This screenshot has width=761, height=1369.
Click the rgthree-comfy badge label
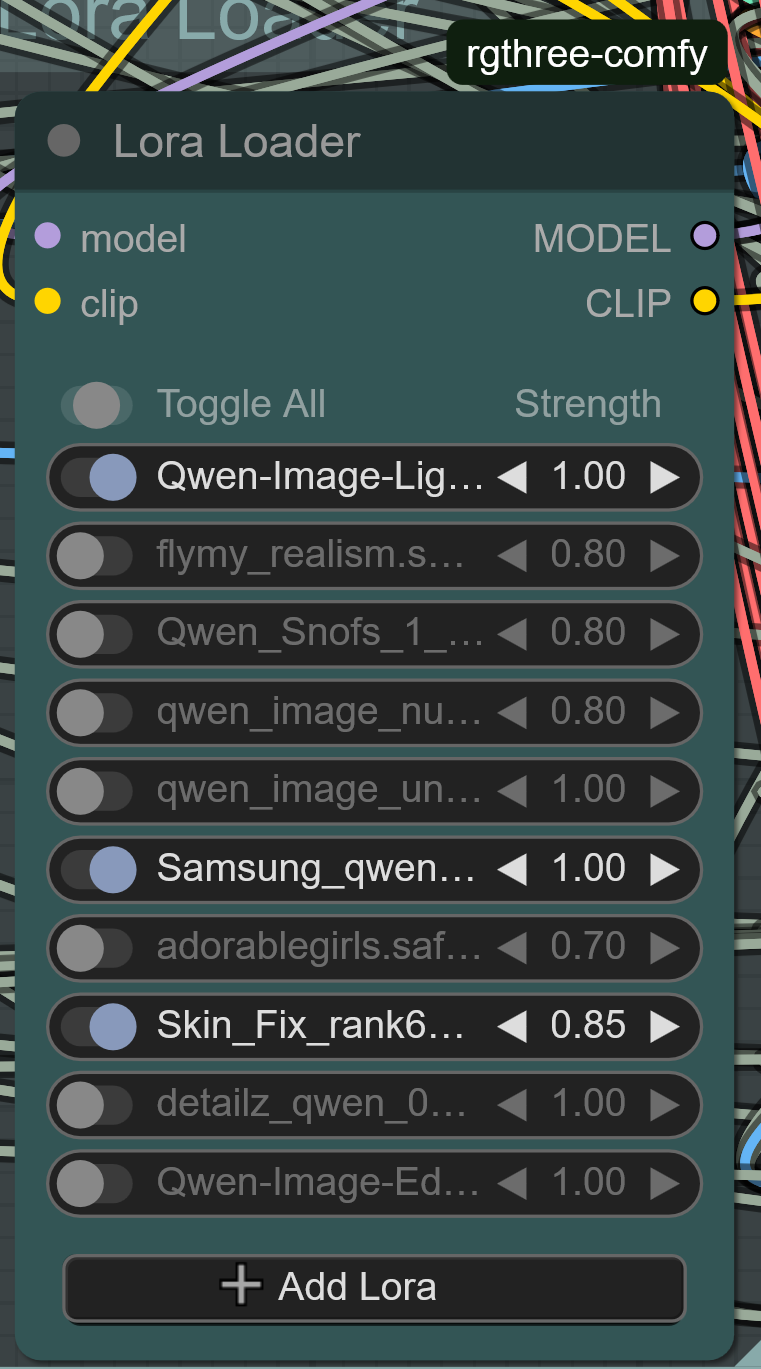[587, 53]
